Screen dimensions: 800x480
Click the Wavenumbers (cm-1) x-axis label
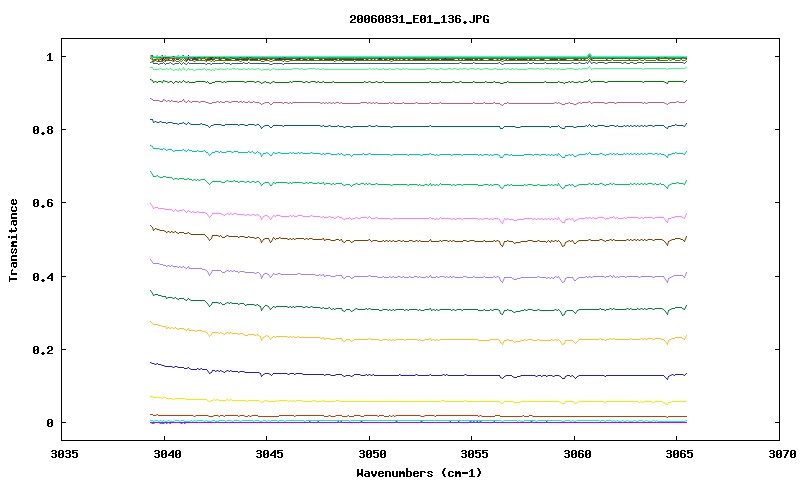(x=419, y=473)
